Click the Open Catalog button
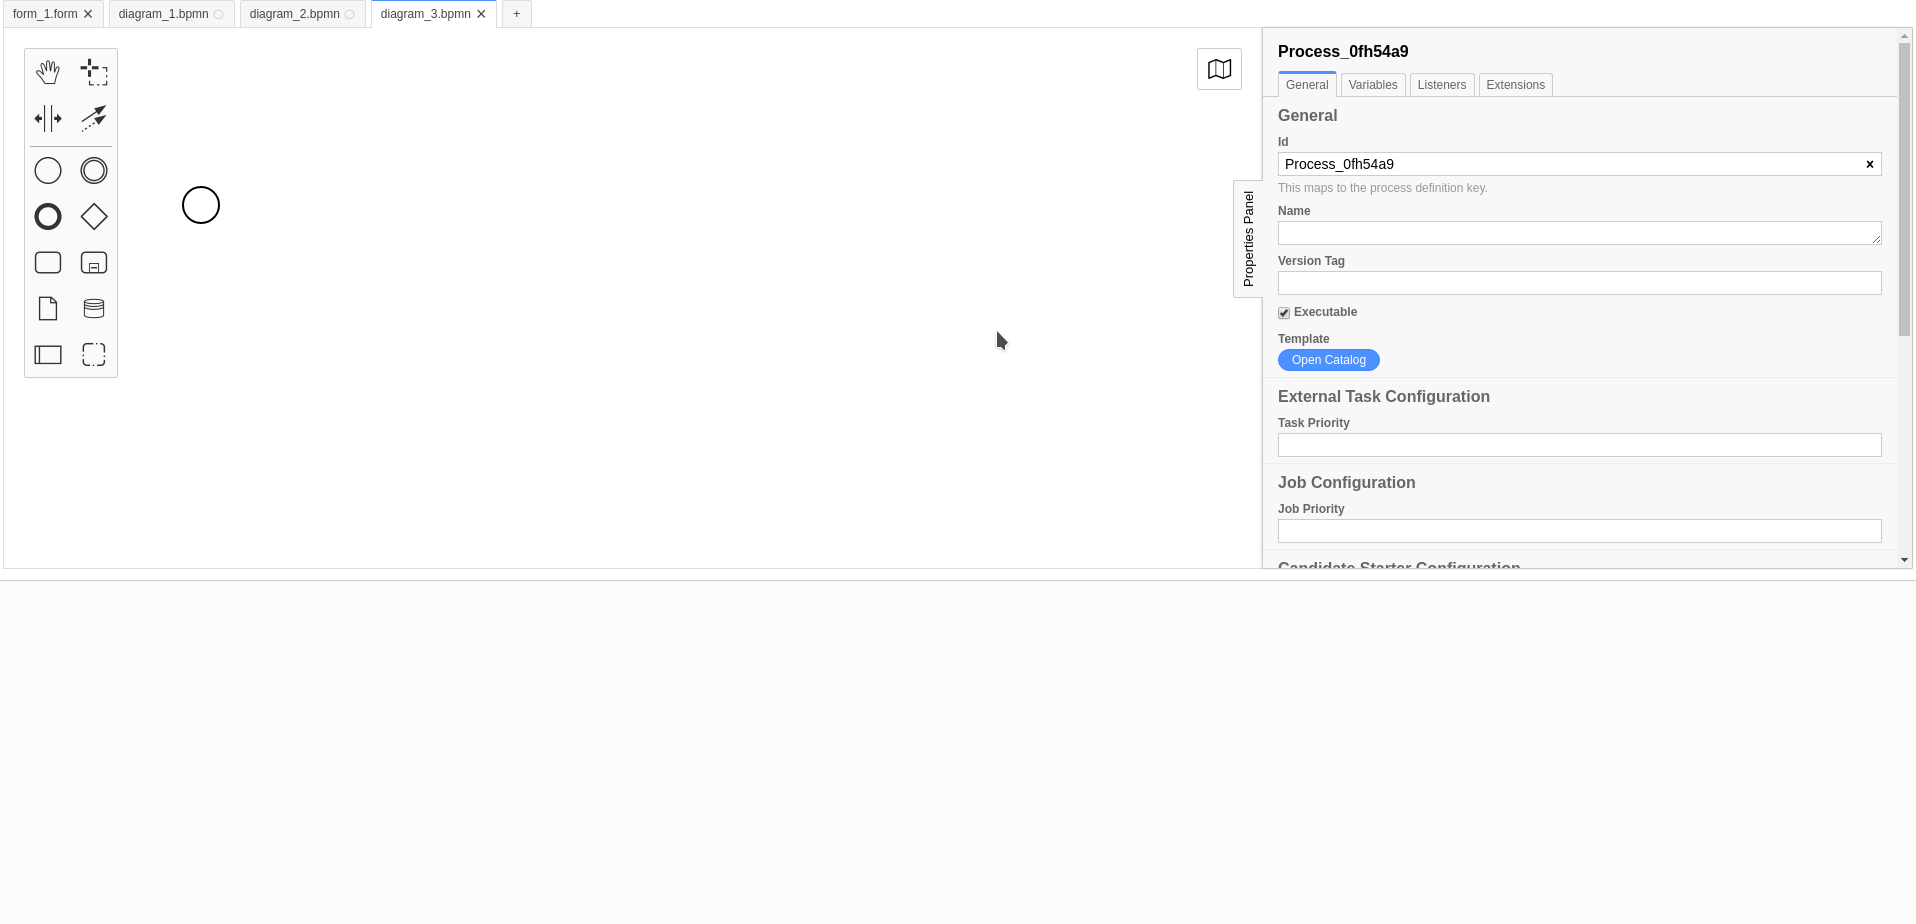The image size is (1916, 924). (x=1328, y=360)
